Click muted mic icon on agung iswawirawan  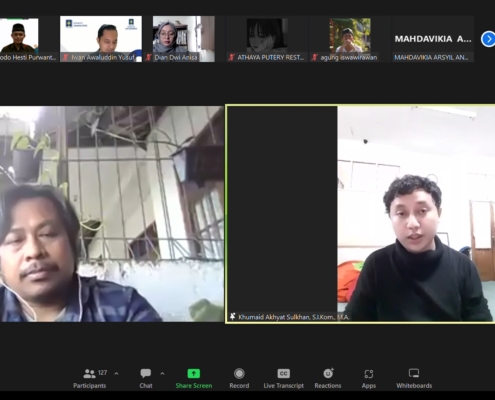314,57
